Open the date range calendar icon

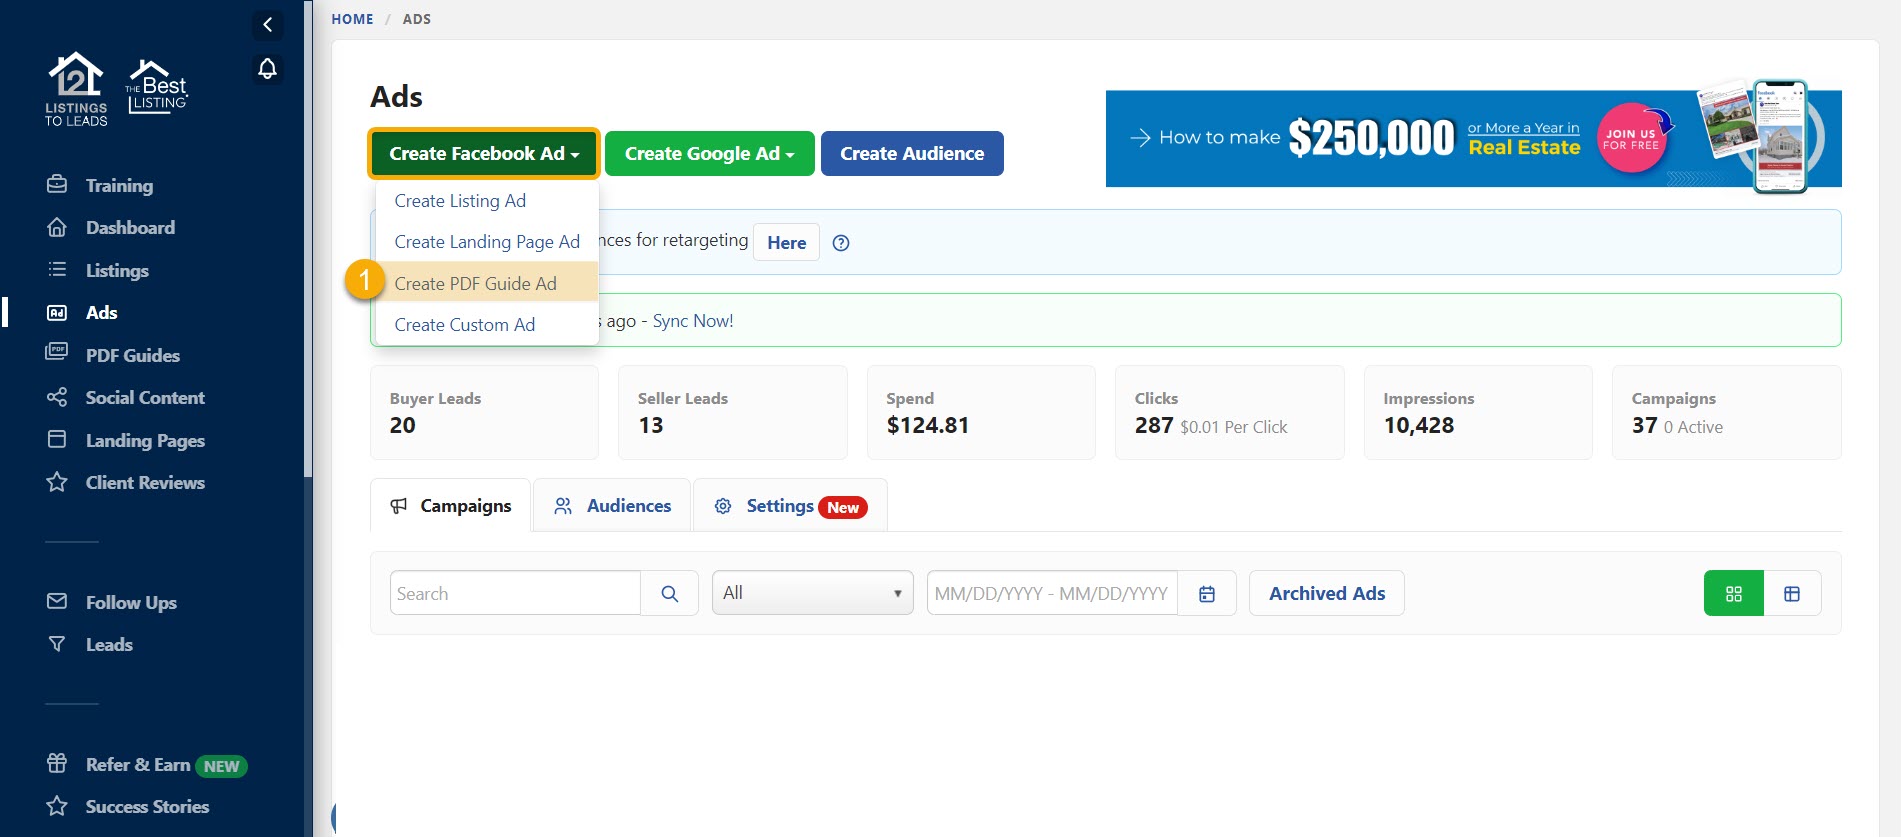pyautogui.click(x=1207, y=594)
